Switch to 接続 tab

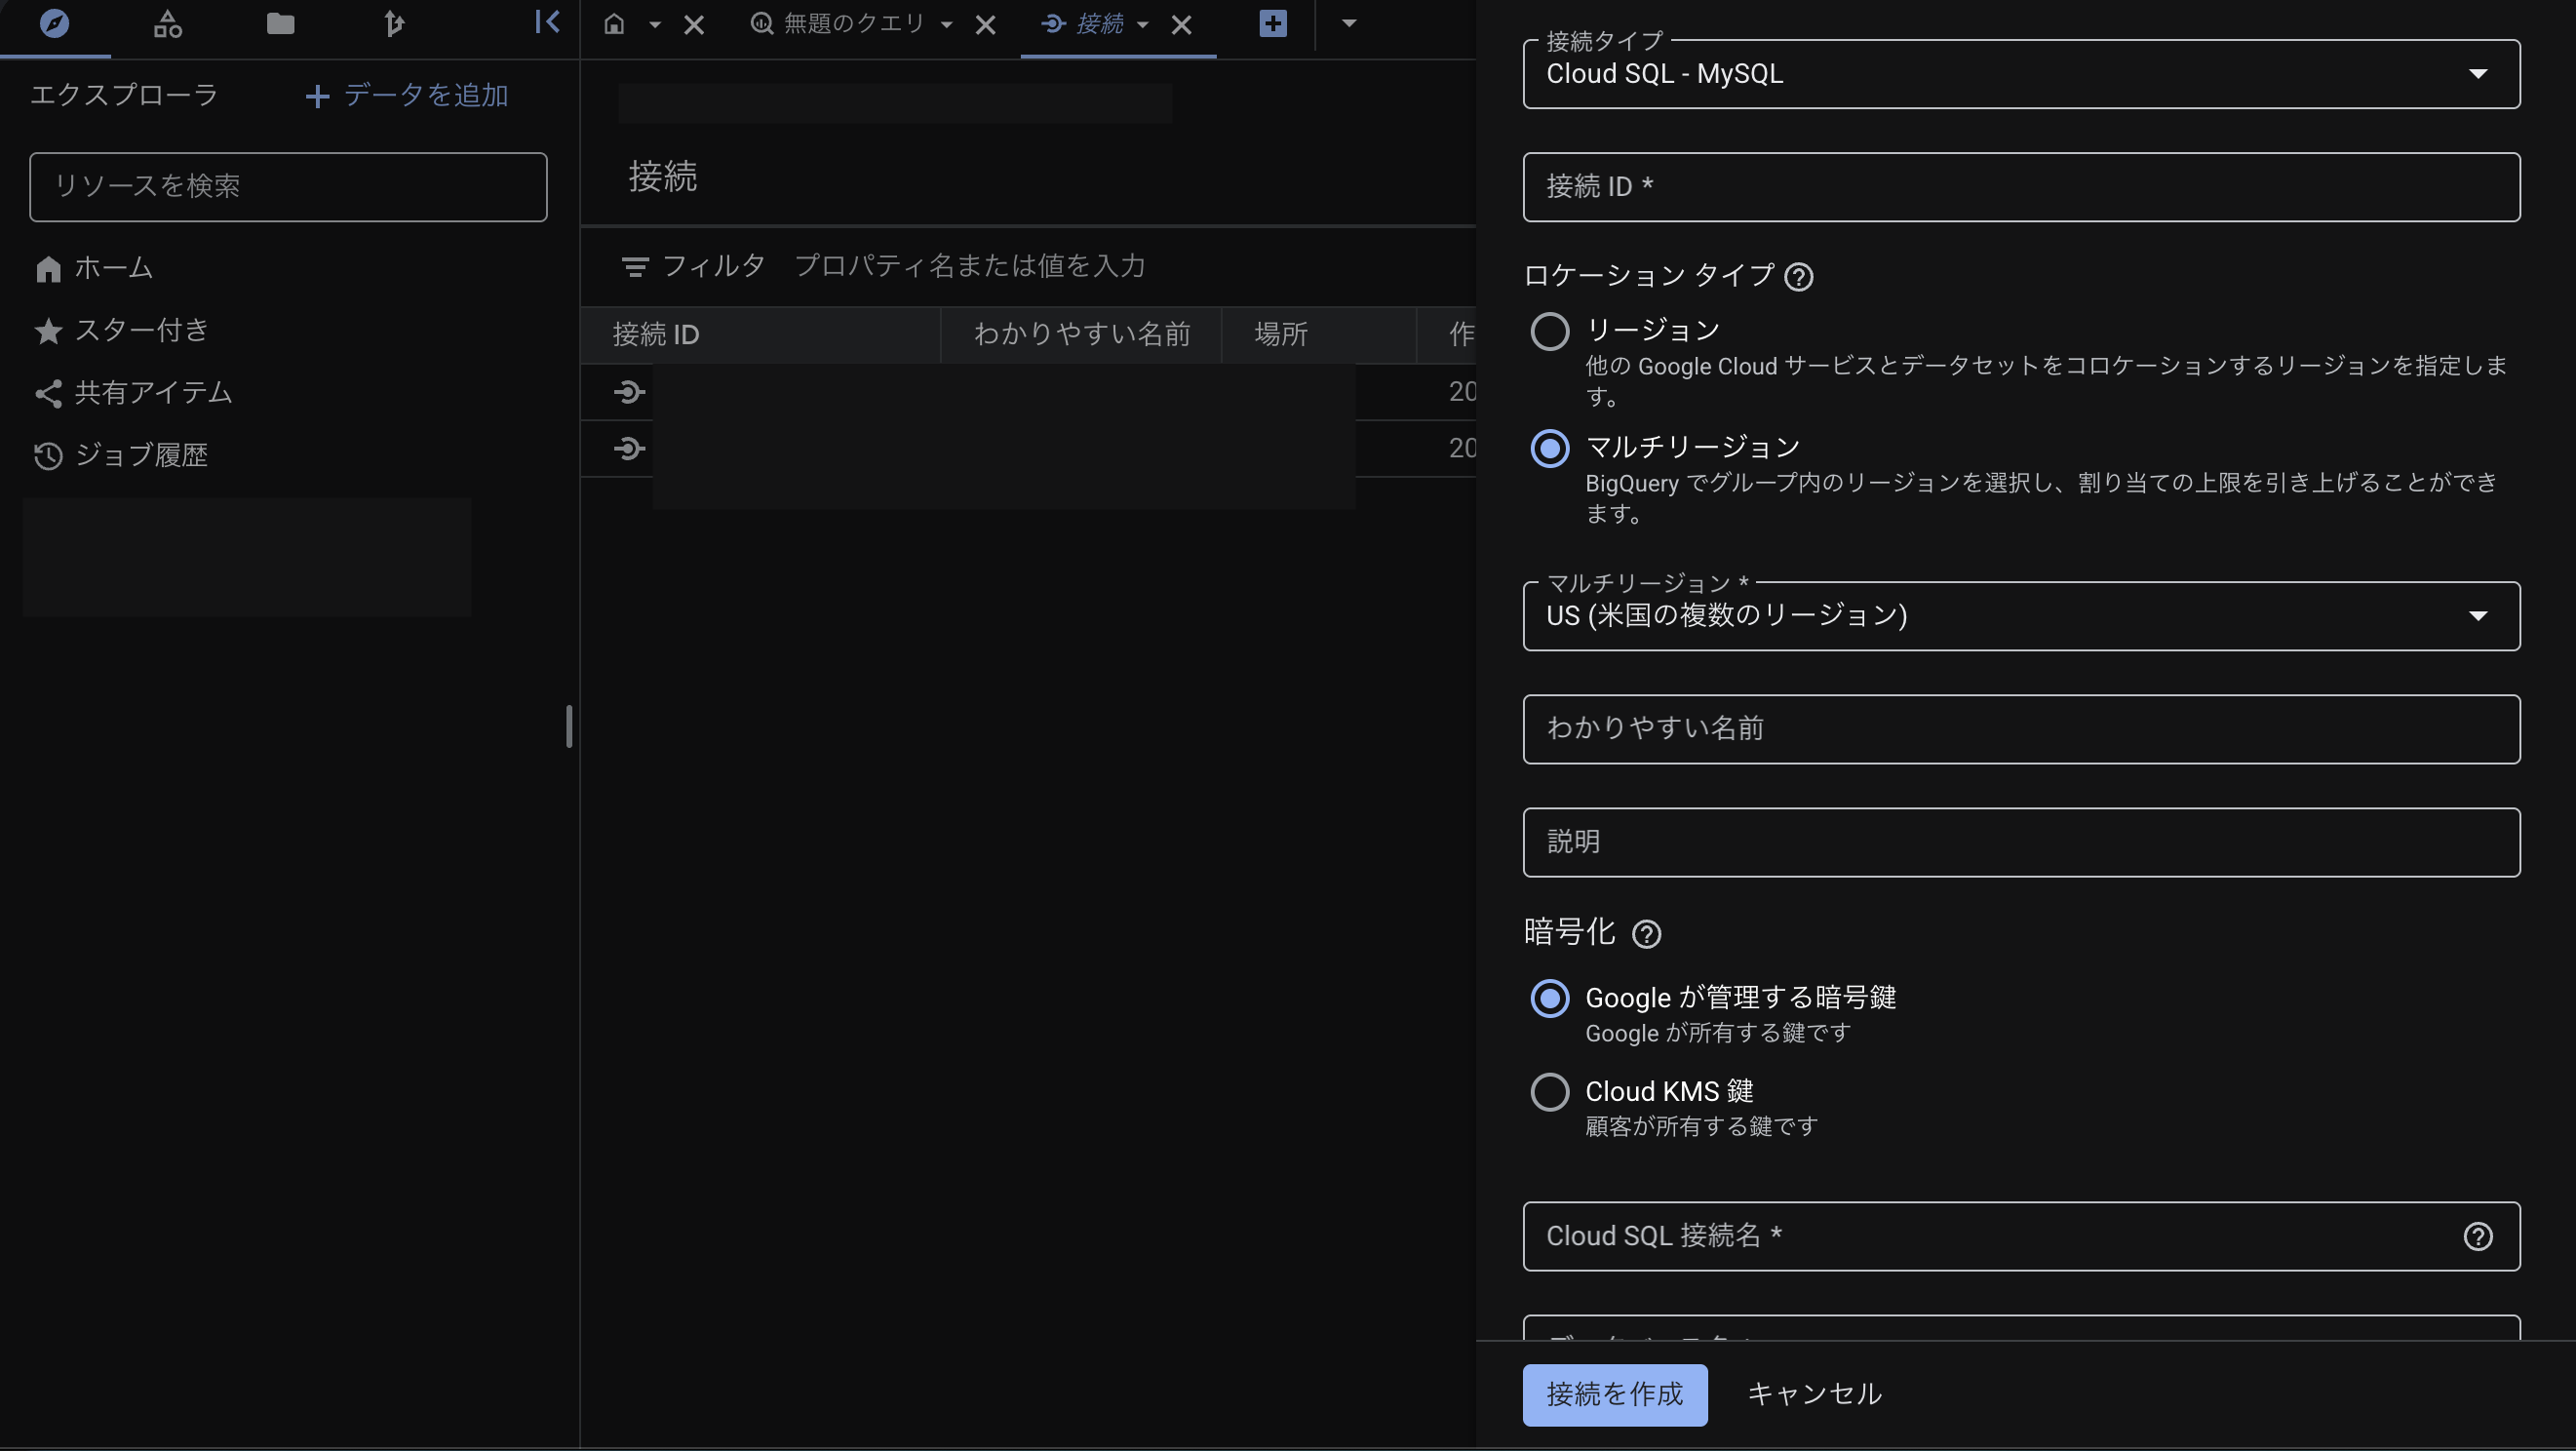coord(1083,24)
